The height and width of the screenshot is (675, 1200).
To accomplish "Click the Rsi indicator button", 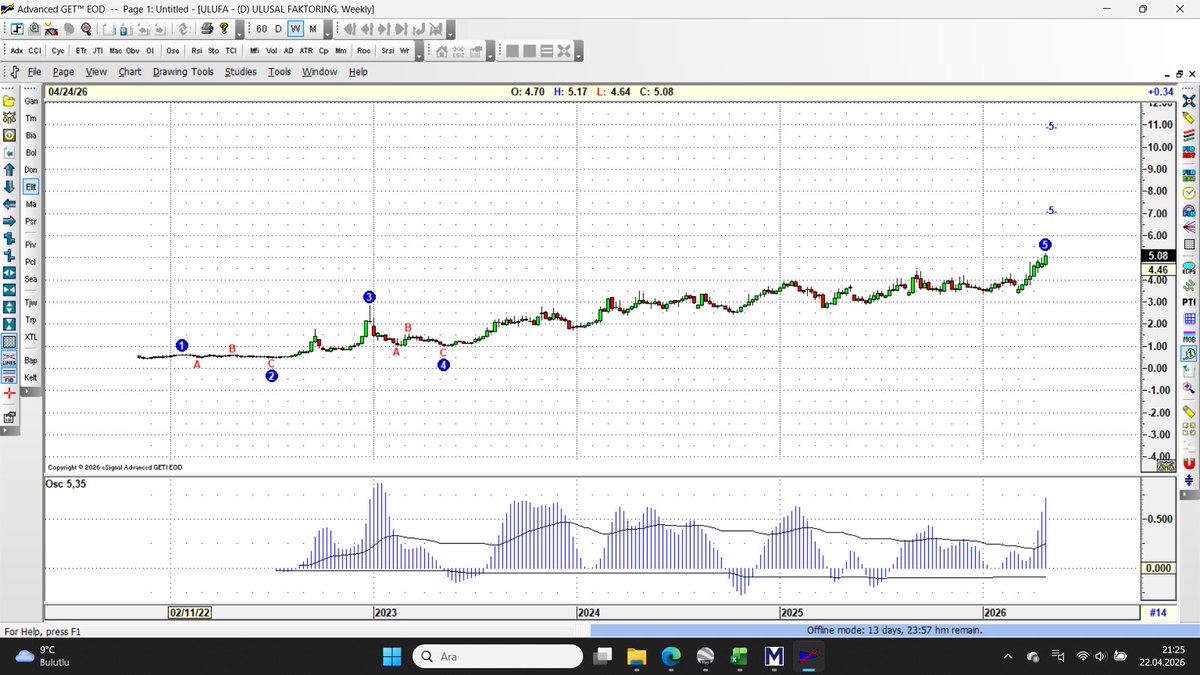I will click(x=197, y=51).
